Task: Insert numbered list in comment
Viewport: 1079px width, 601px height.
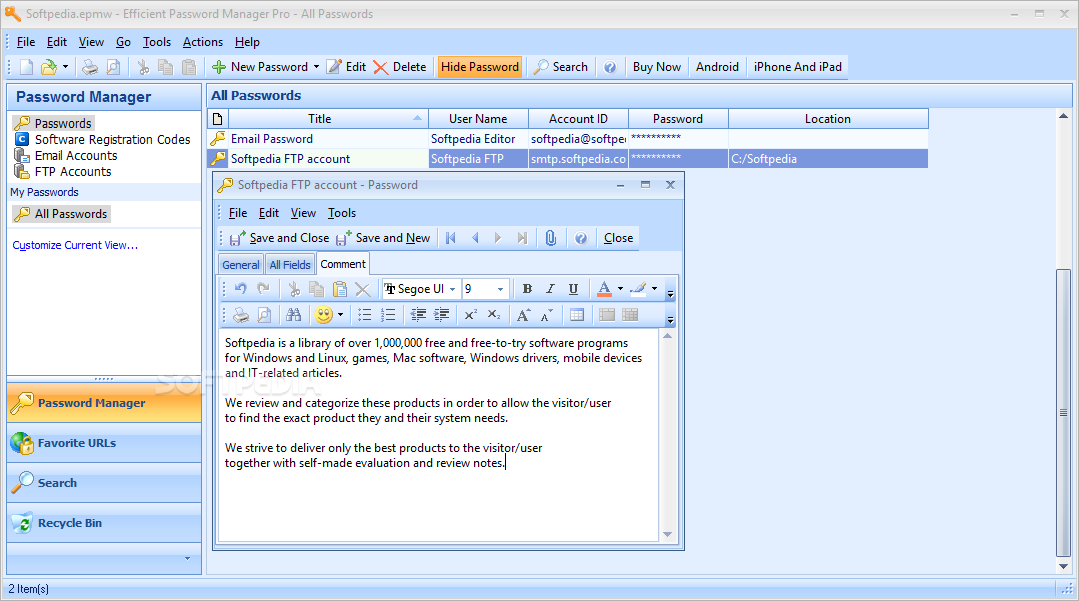Action: coord(388,315)
